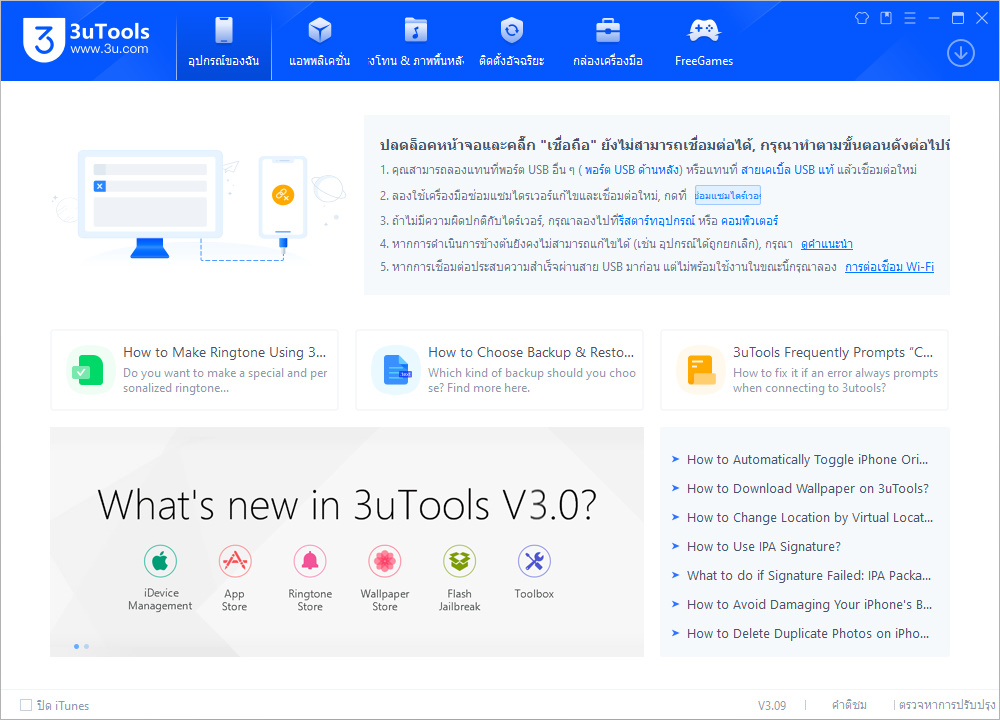The image size is (1000, 720).
Task: Open How to Download Wallpaper on 3uTools
Action: 807,489
